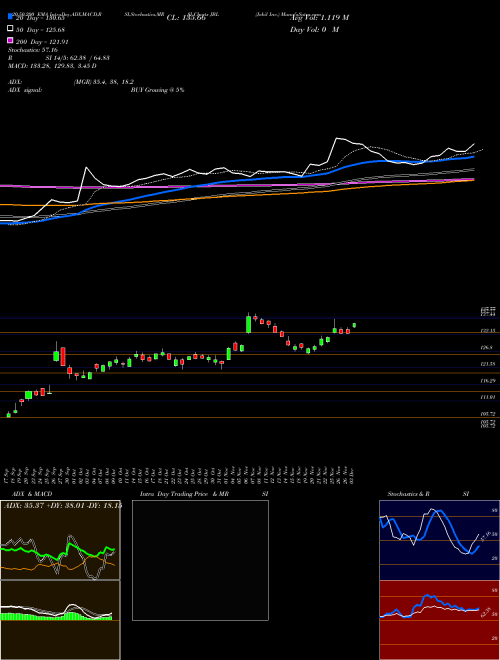Click the 'Avg Vol: 1.119 M' label
This screenshot has height=660, width=500.
pyautogui.click(x=319, y=18)
